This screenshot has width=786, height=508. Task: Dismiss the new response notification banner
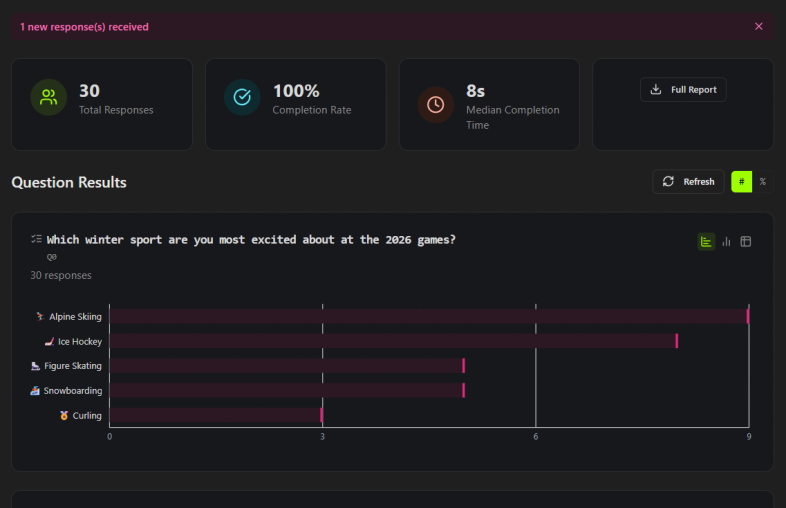tap(758, 27)
